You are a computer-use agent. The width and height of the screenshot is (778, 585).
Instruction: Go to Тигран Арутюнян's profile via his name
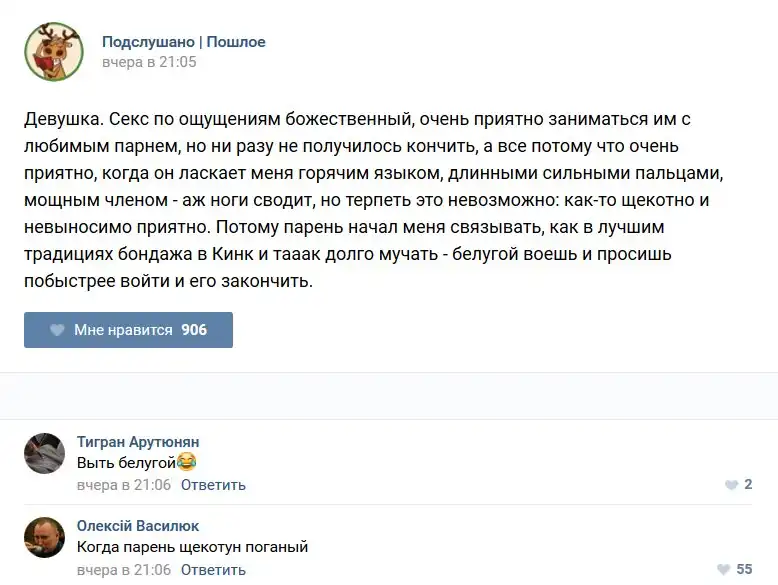[x=138, y=442]
